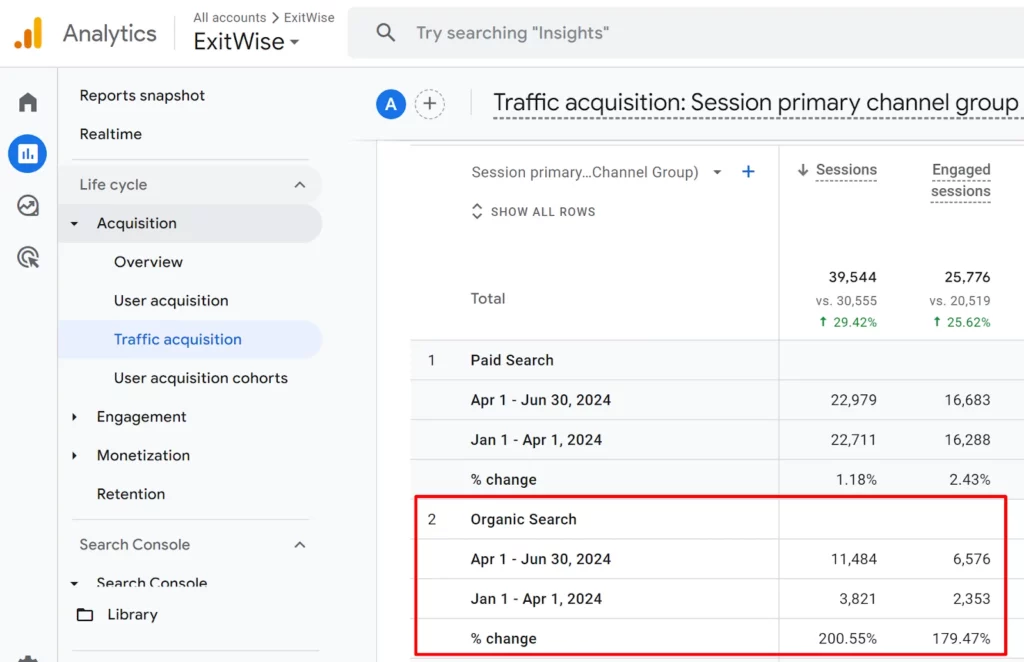Add a comparison with the plus circle icon
1024x662 pixels.
430,103
